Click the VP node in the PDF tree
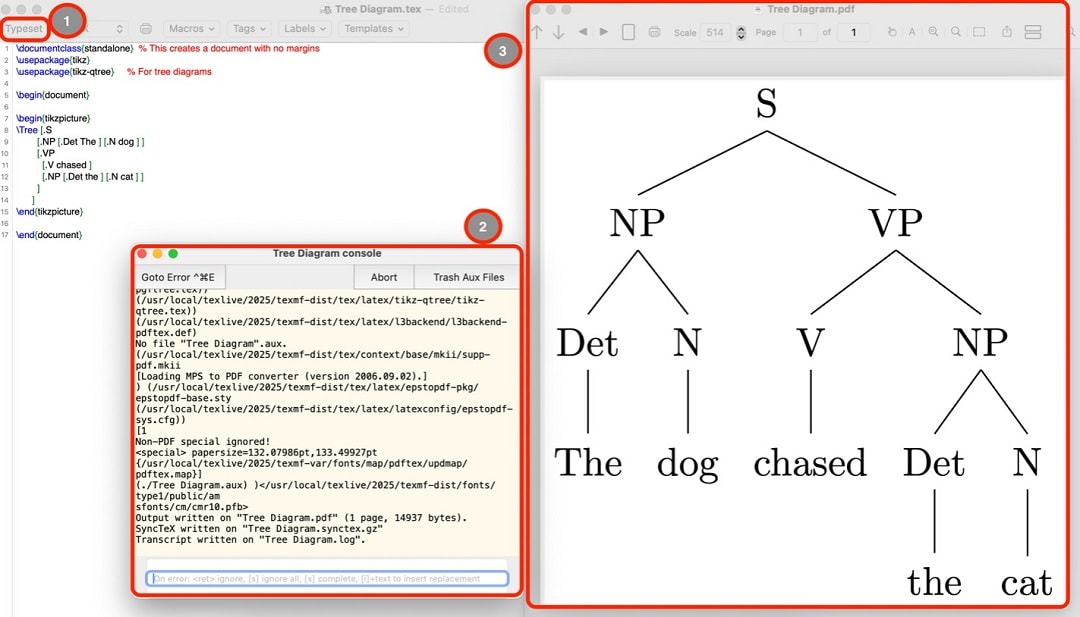The width and height of the screenshot is (1080, 617). (x=895, y=223)
